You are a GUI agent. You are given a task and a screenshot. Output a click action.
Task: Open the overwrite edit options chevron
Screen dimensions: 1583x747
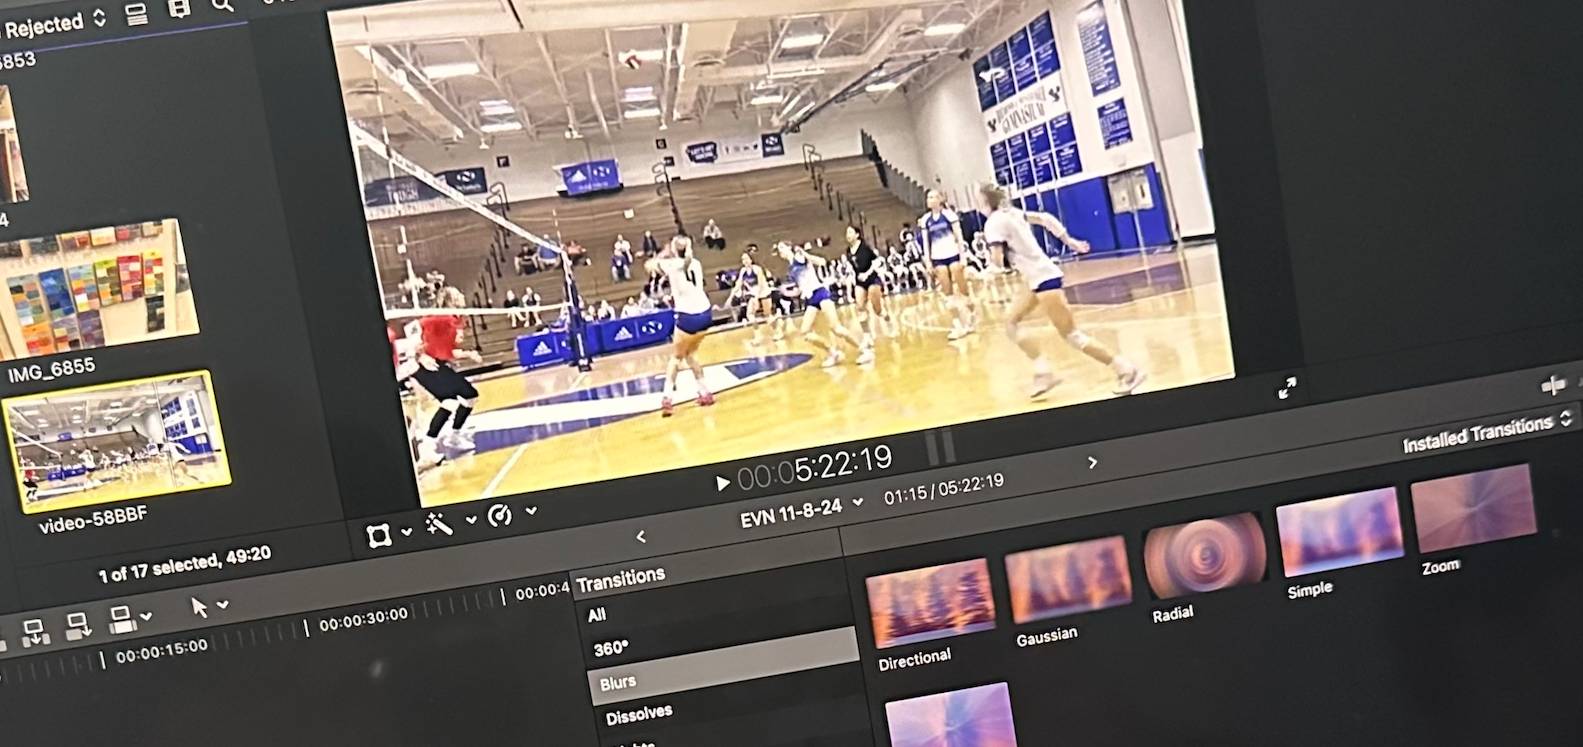tap(147, 616)
